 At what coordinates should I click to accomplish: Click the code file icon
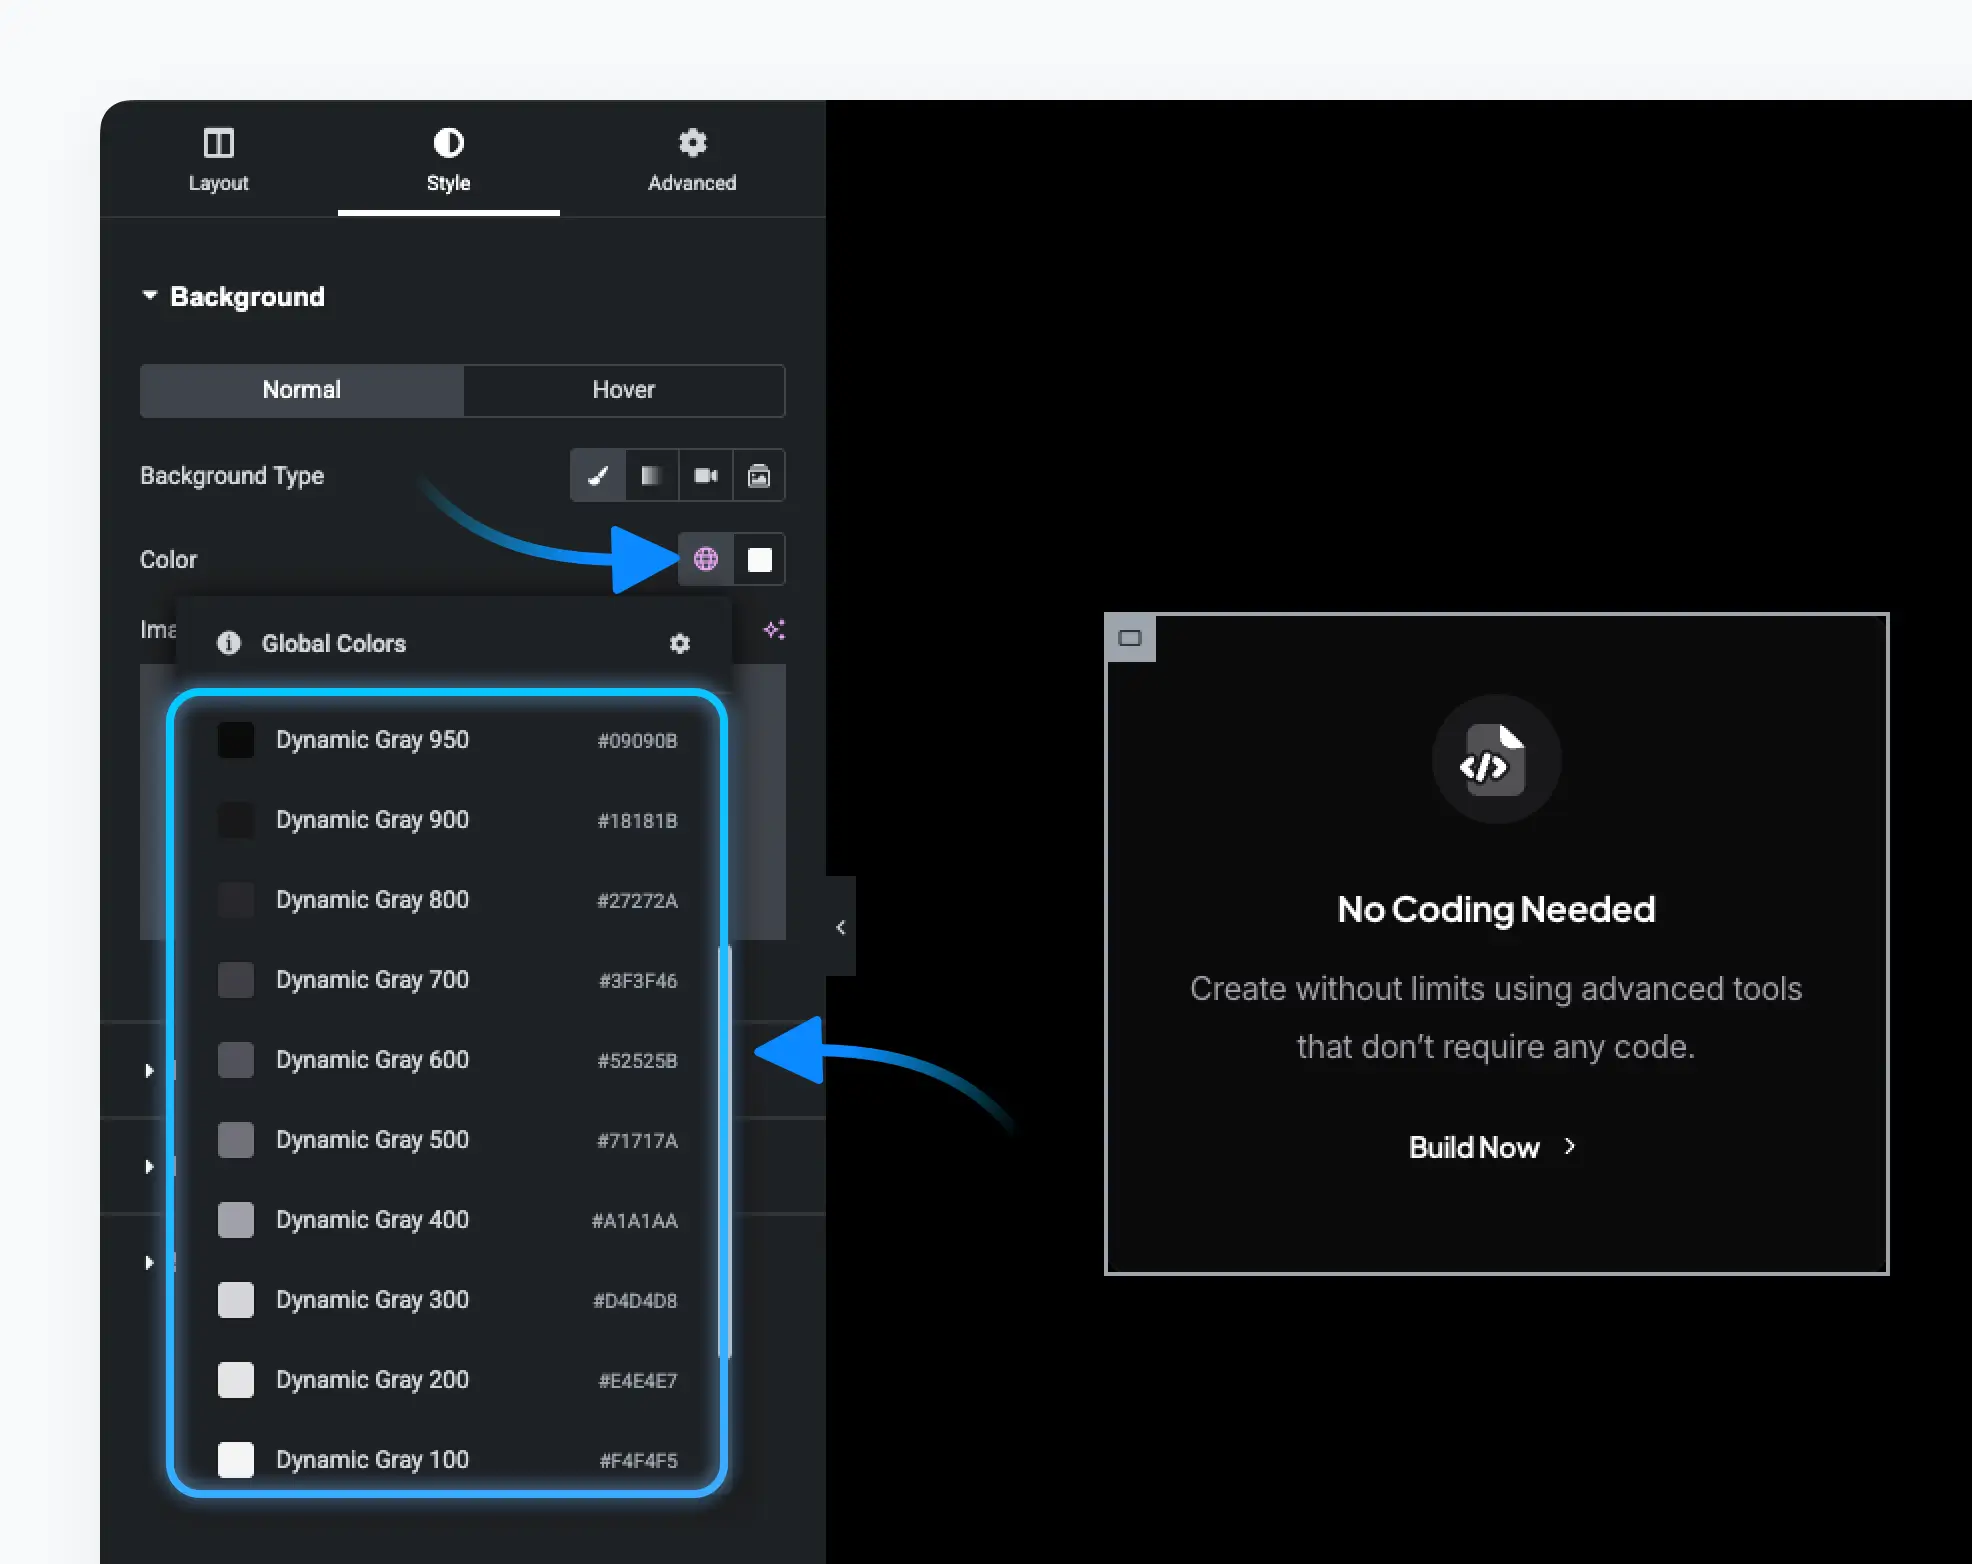click(1496, 759)
